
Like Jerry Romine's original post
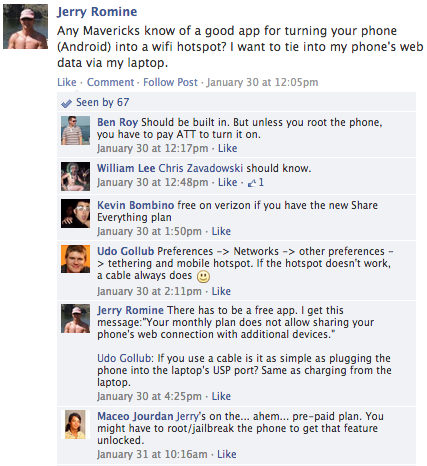(x=67, y=82)
